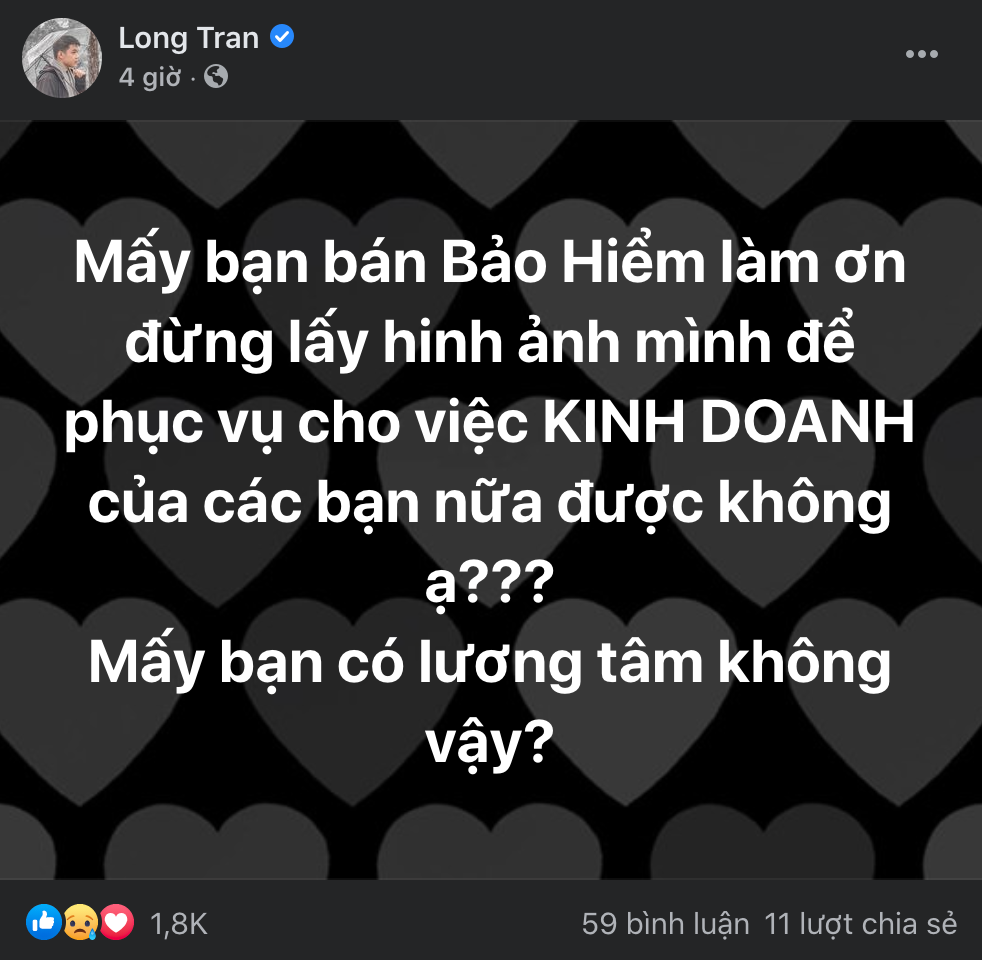Open the Long Tran profile name link
982x960 pixels.
pos(189,38)
